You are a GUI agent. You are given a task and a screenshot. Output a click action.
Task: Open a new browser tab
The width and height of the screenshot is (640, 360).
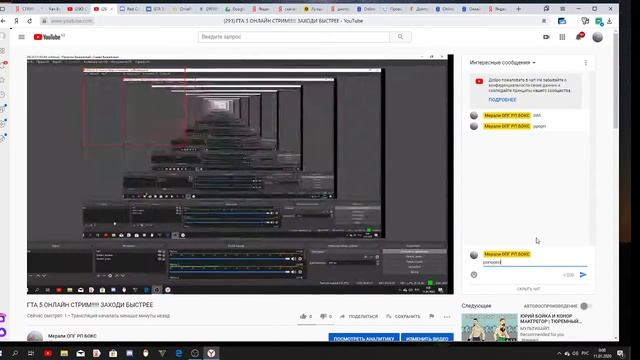click(x=518, y=9)
